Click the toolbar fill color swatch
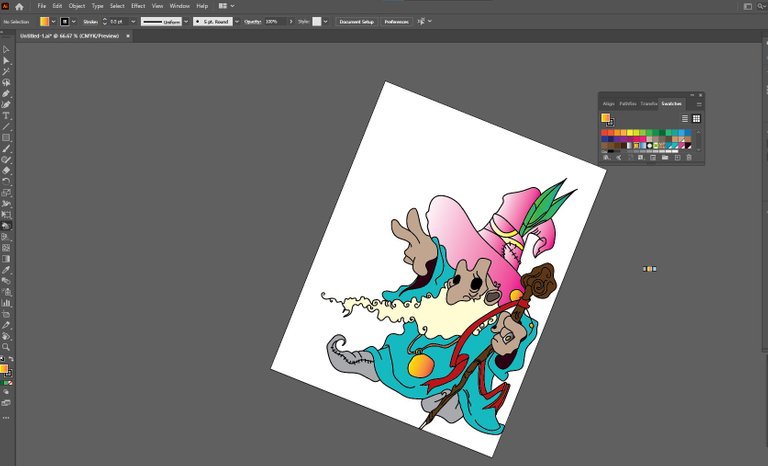Image resolution: width=768 pixels, height=466 pixels. 3,368
